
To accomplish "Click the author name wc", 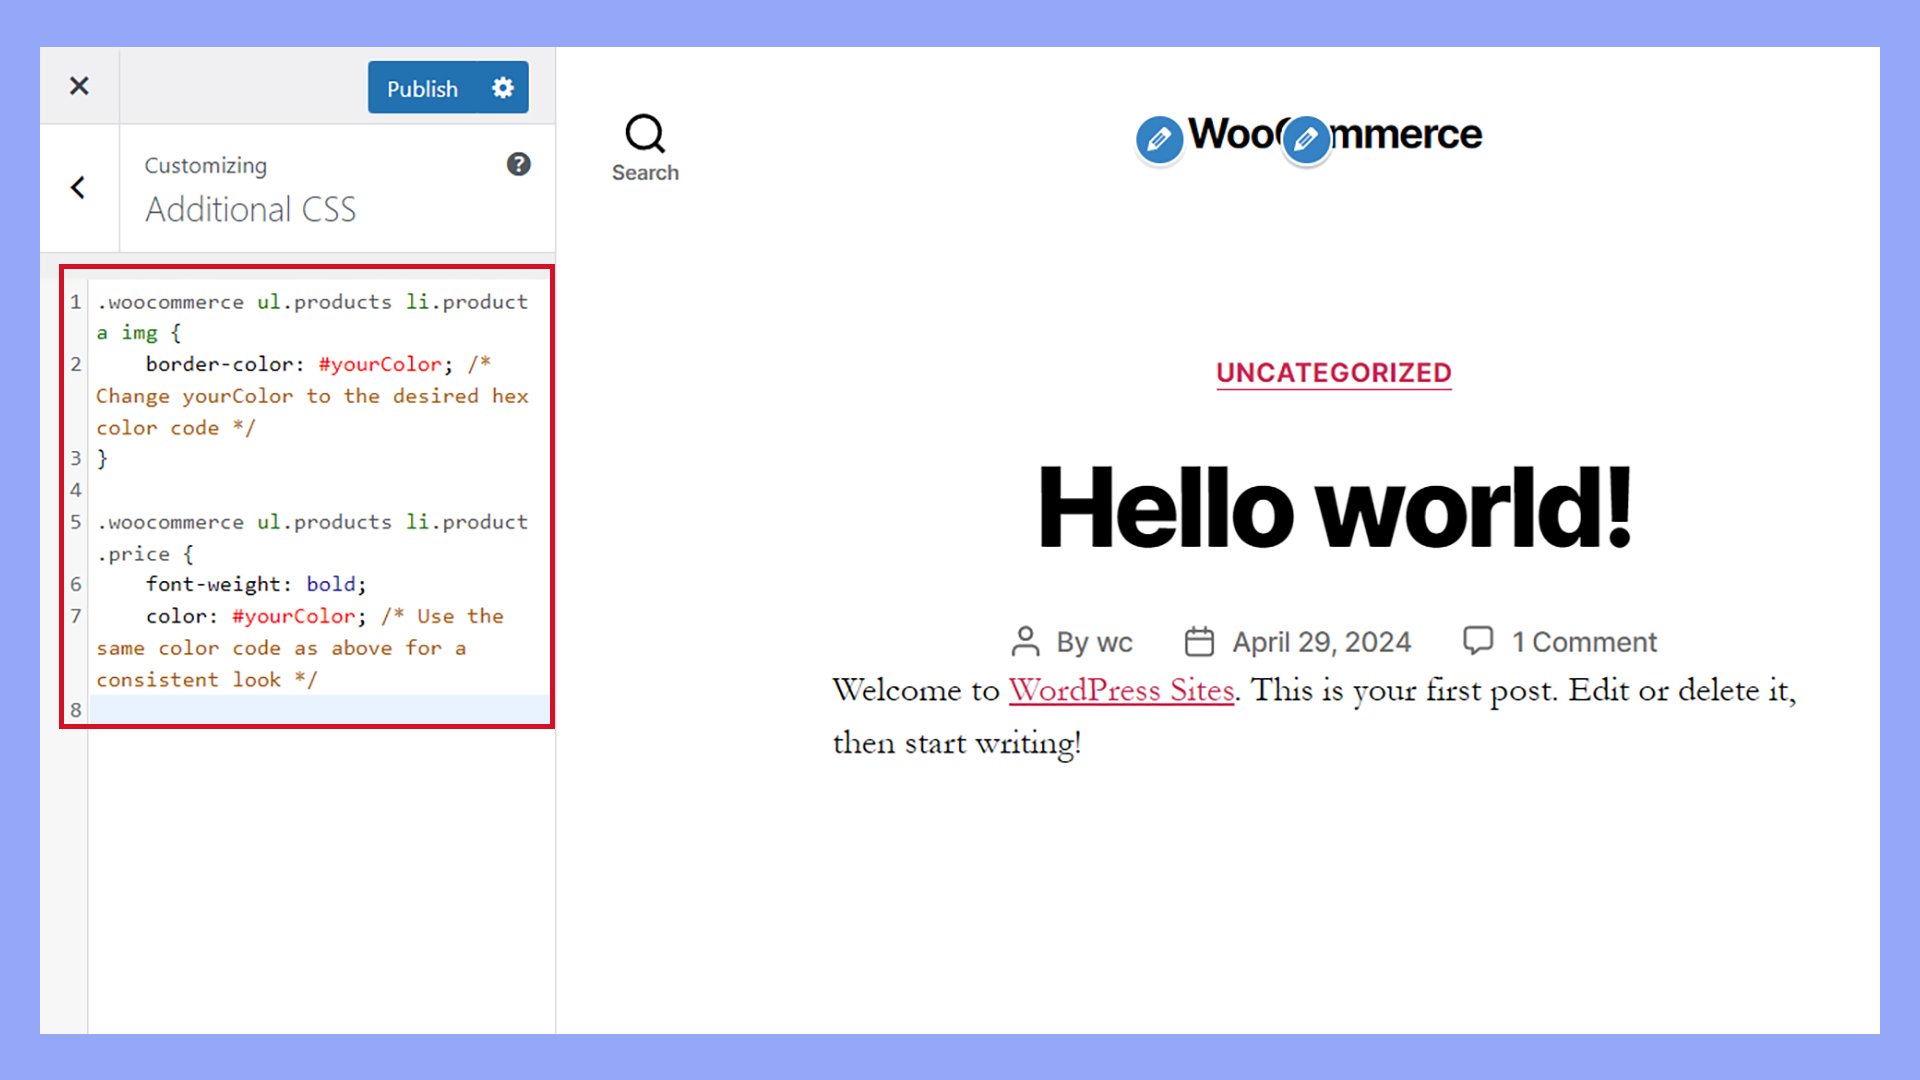I will point(1114,642).
